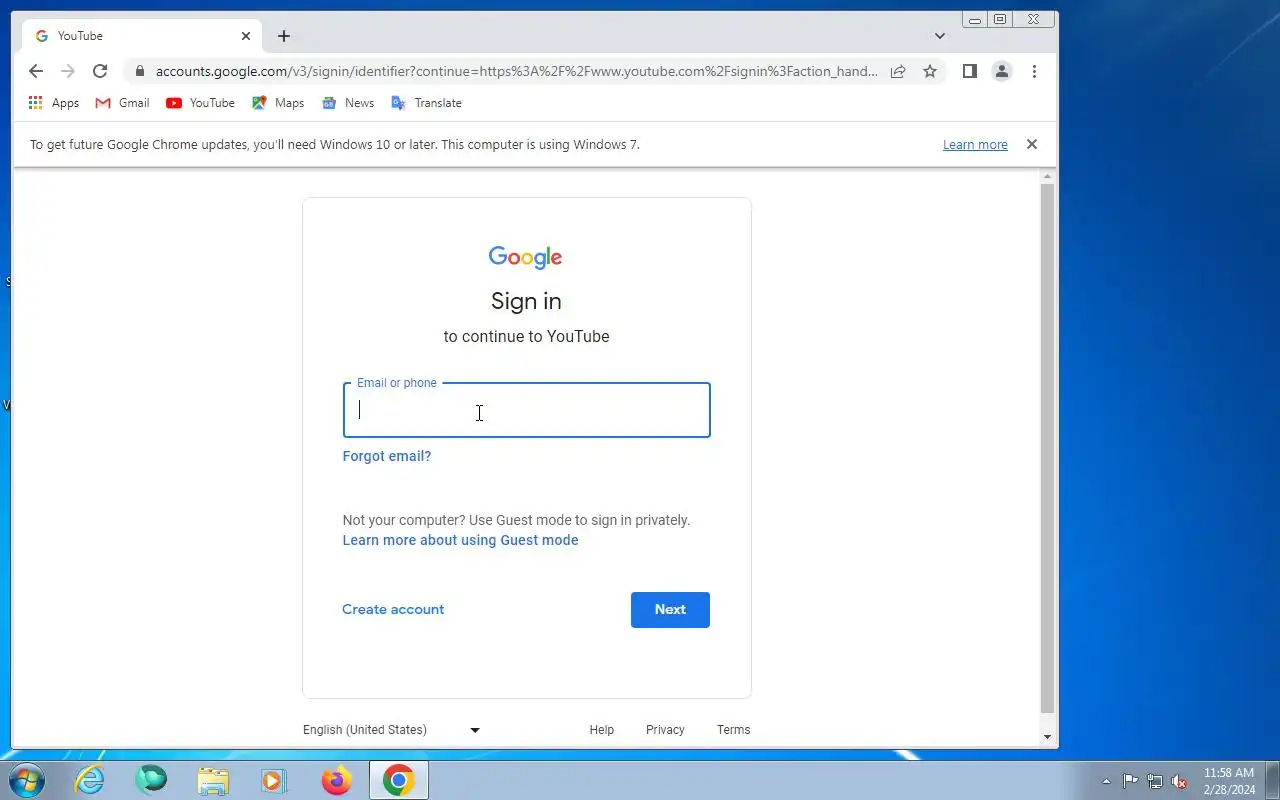Close the YouTube tab
The height and width of the screenshot is (800, 1280).
click(x=246, y=36)
